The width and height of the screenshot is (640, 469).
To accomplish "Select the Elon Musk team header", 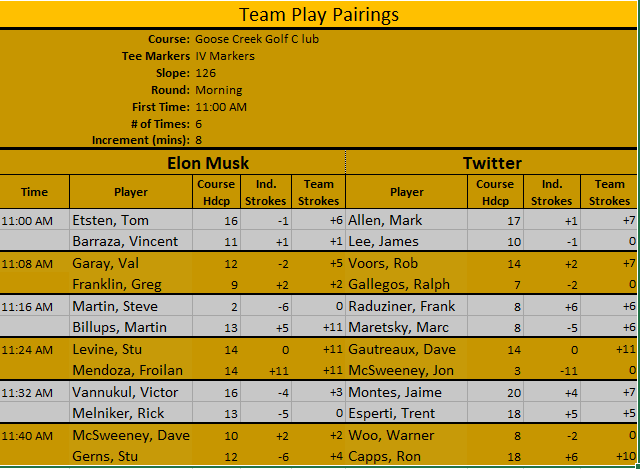I will click(207, 163).
